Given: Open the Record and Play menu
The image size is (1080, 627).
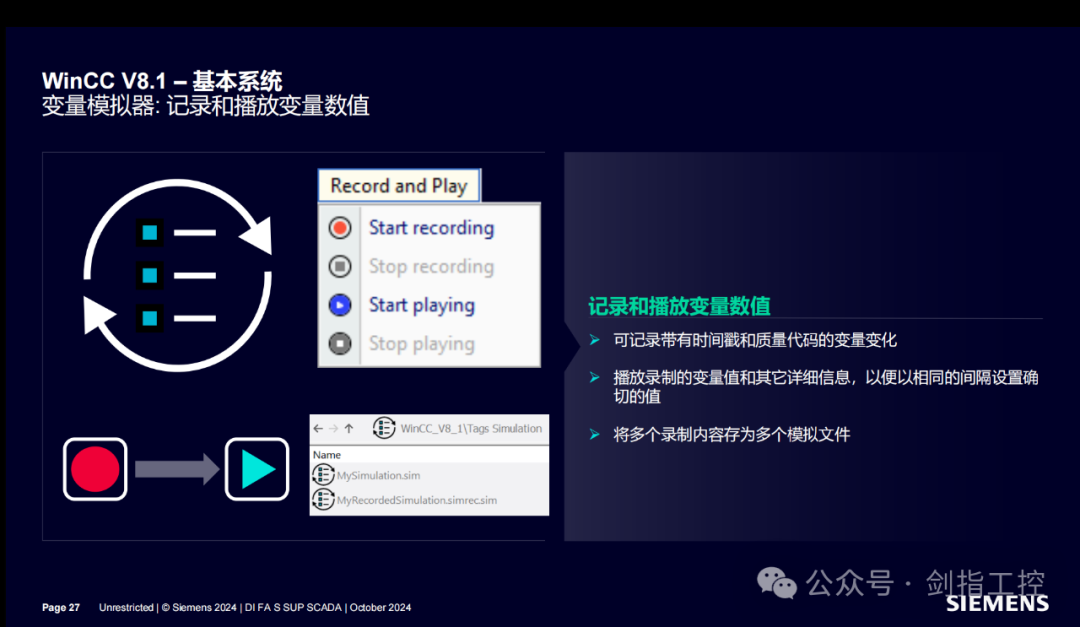Looking at the screenshot, I should [398, 185].
